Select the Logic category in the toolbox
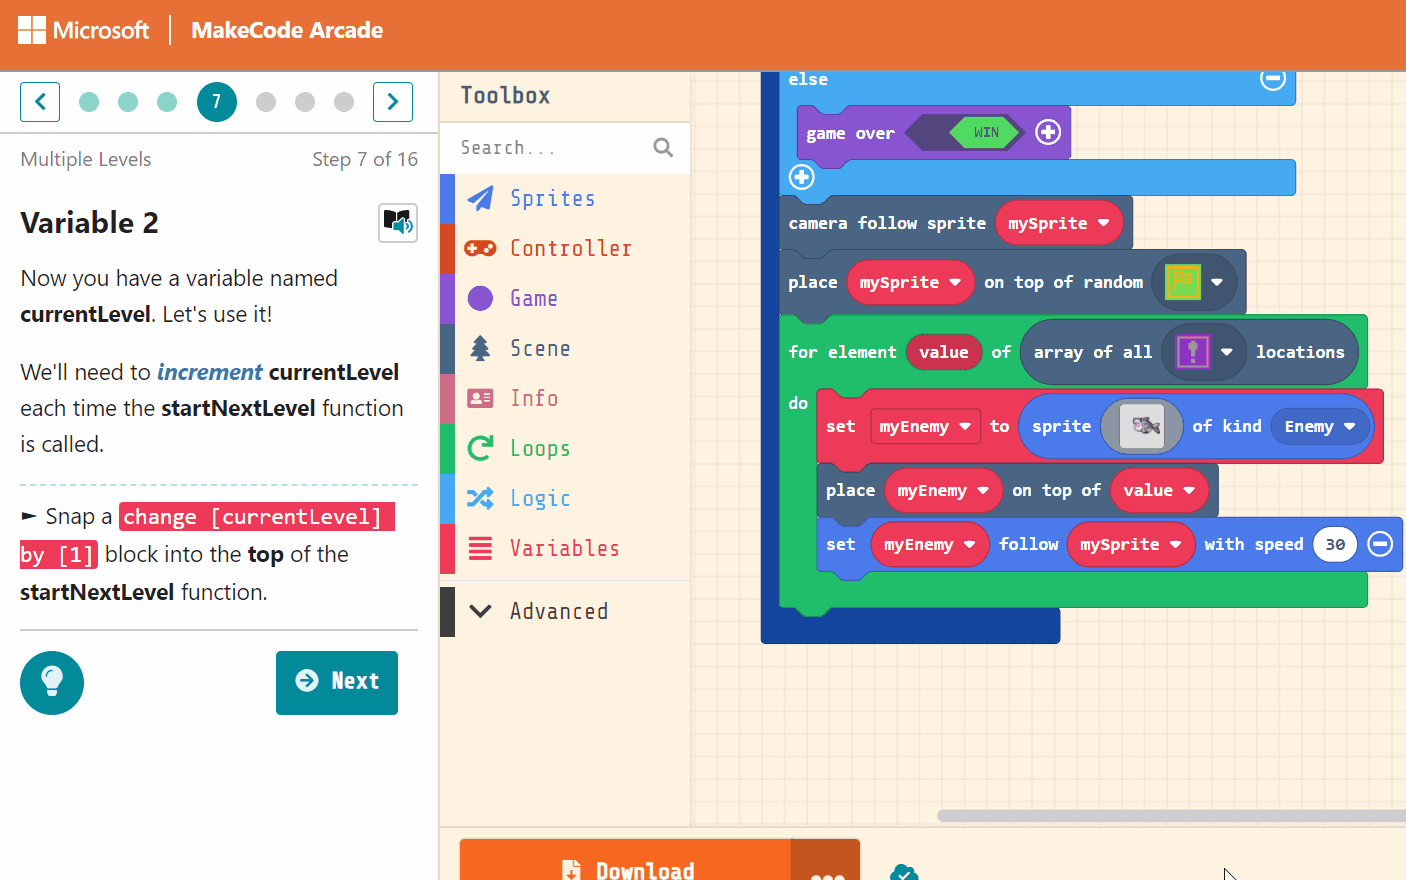Viewport: 1406px width, 880px height. [x=541, y=498]
